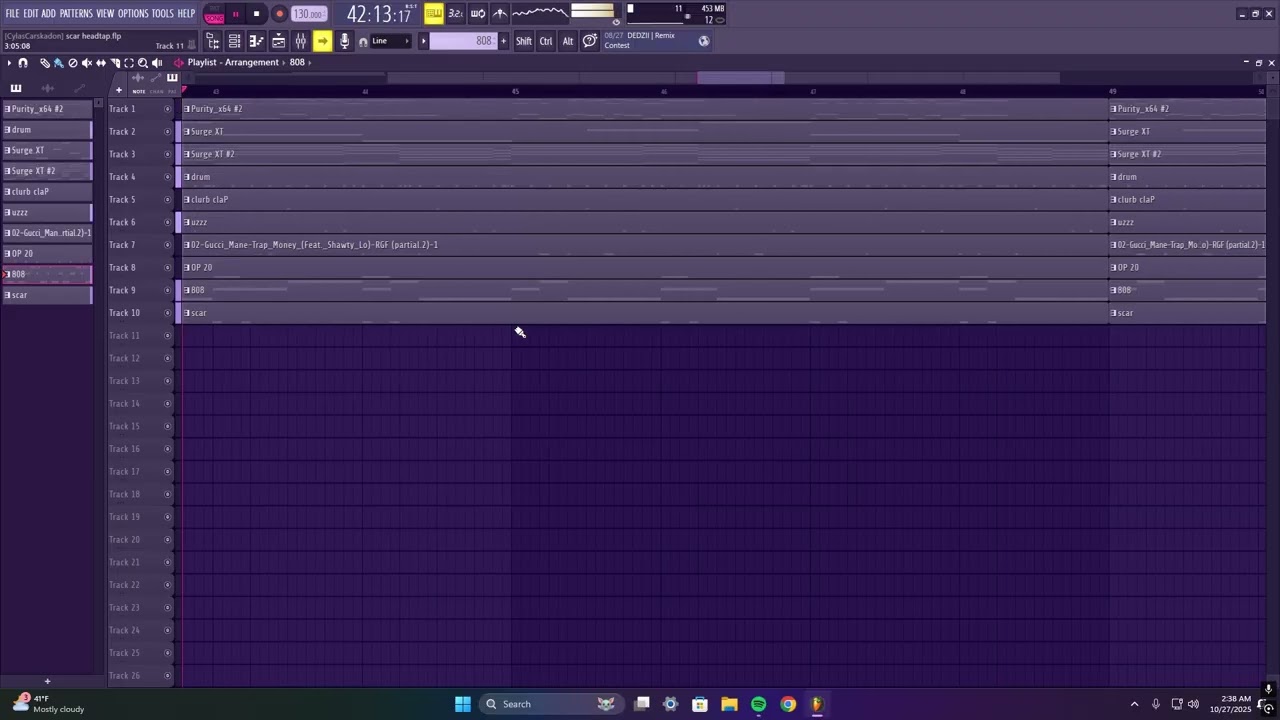The height and width of the screenshot is (720, 1280).
Task: Select clurb claP in picker panel
Action: [x=47, y=192]
